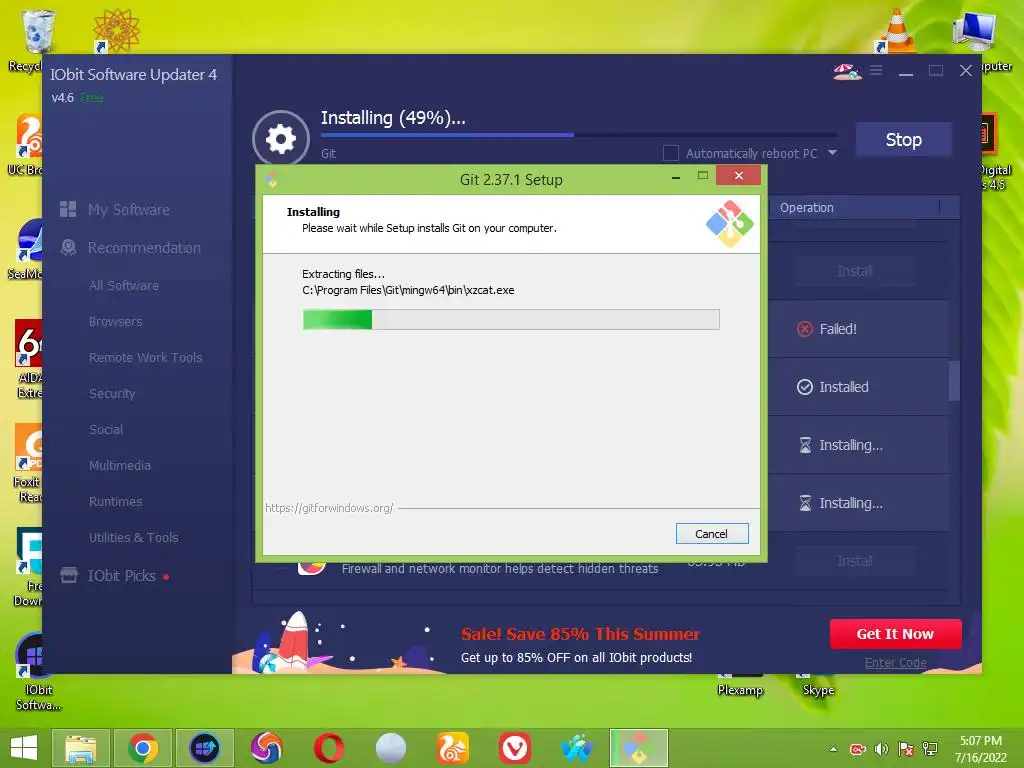
Task: Select the Social category
Action: (106, 429)
